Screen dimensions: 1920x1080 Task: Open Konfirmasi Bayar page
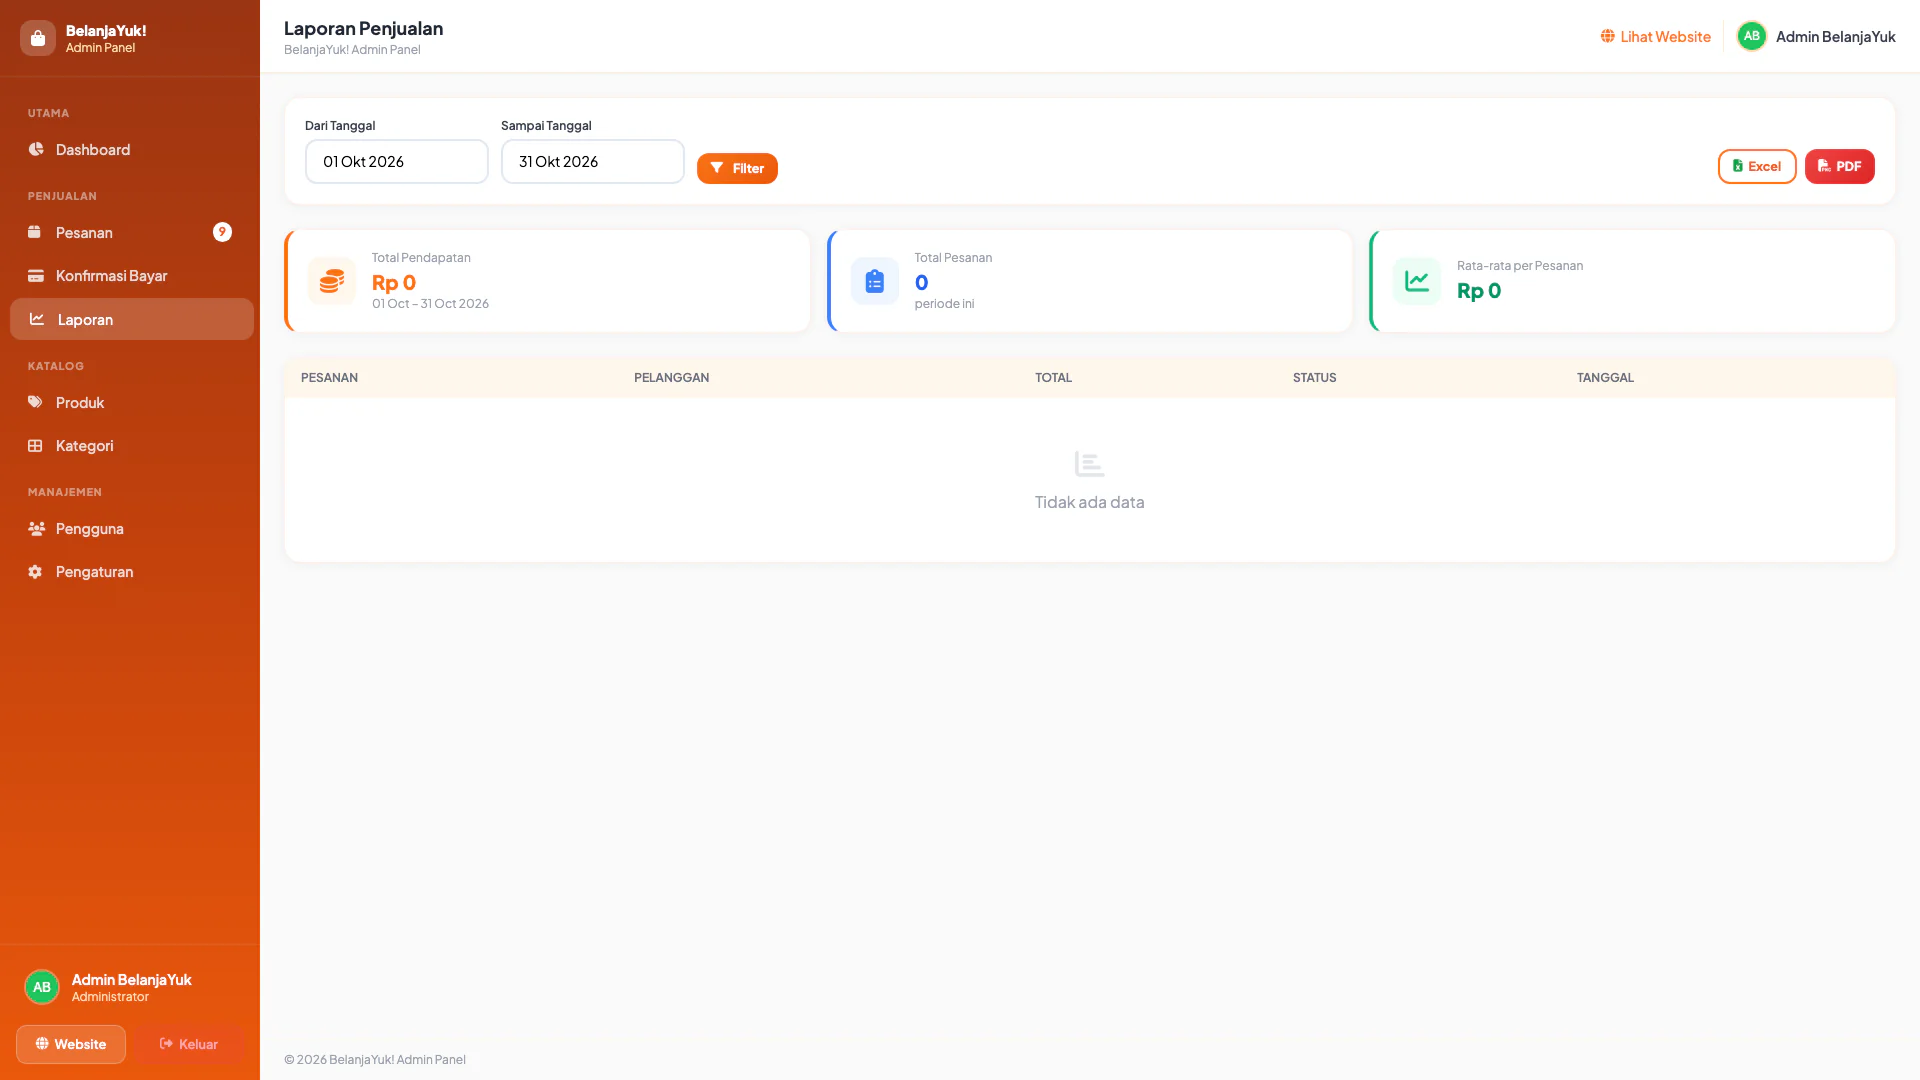[132, 276]
